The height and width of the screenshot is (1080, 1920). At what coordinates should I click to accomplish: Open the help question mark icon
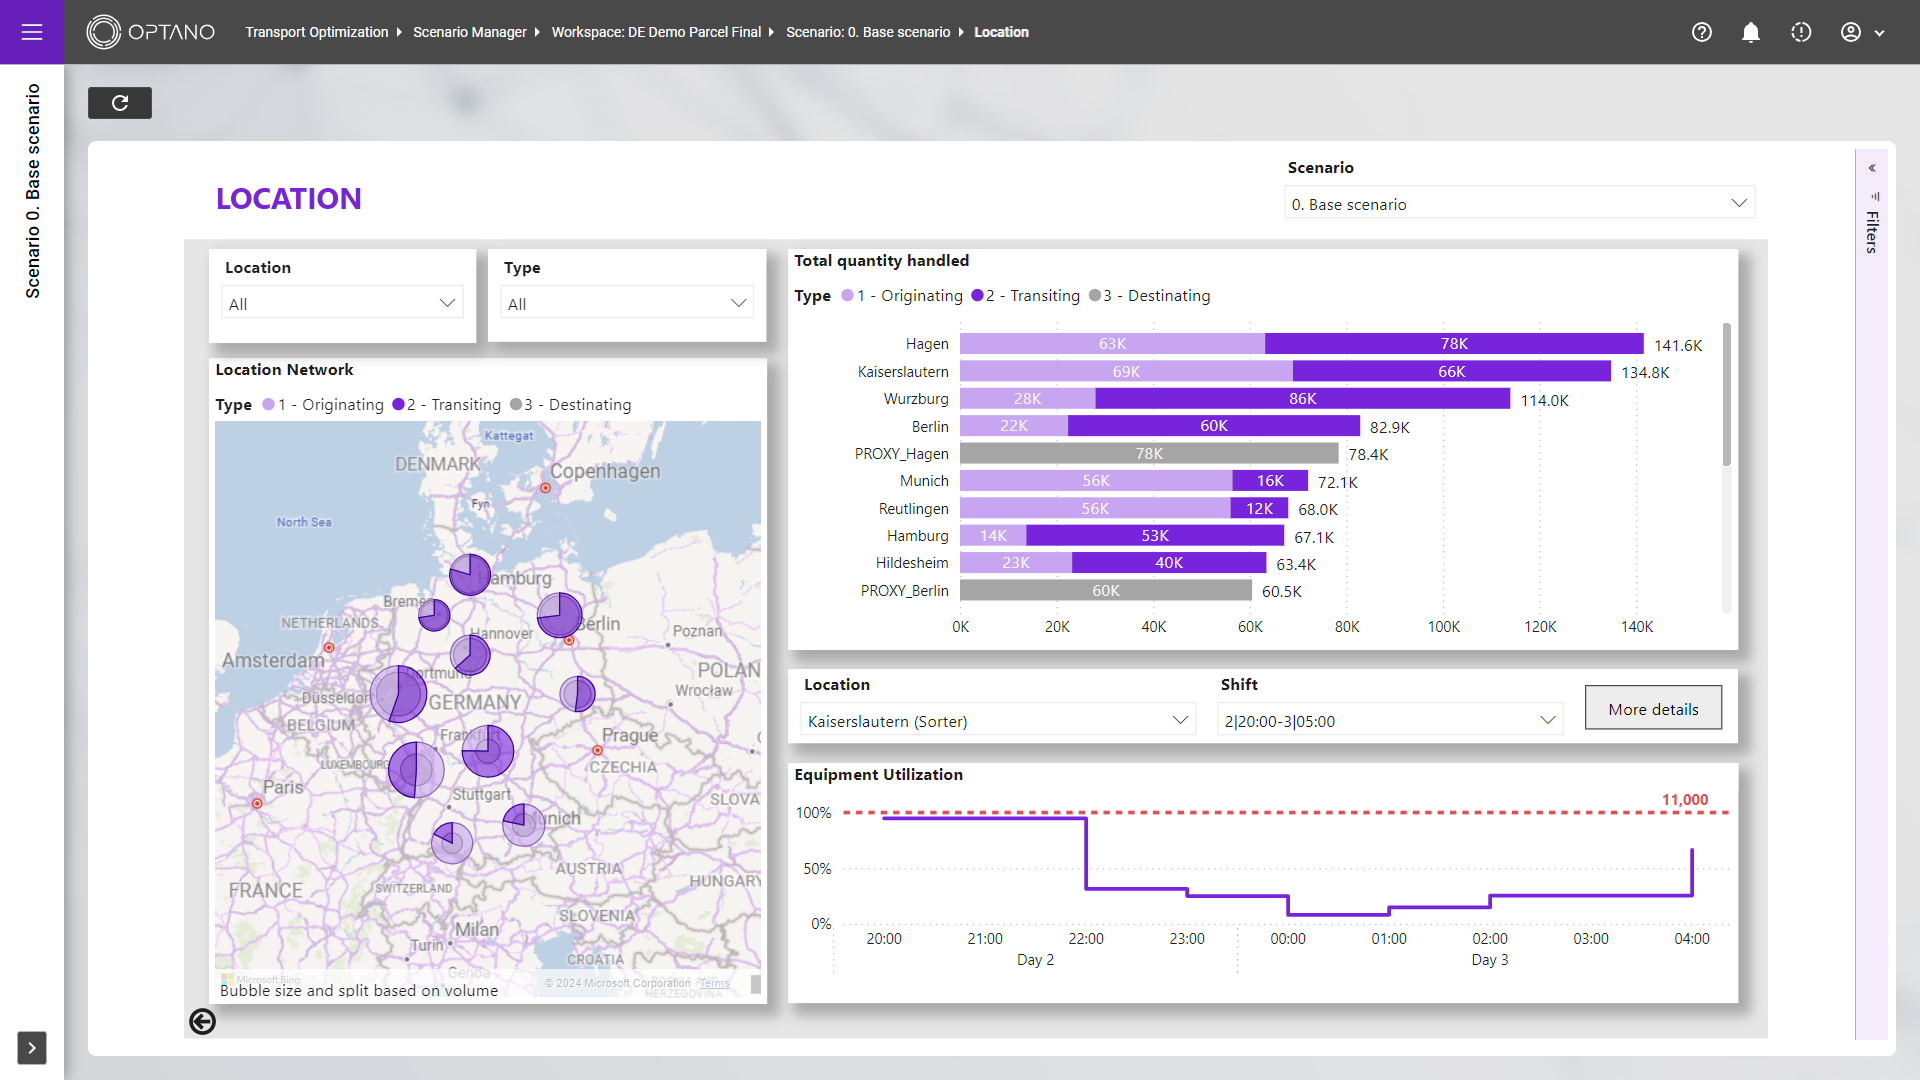pos(1701,32)
